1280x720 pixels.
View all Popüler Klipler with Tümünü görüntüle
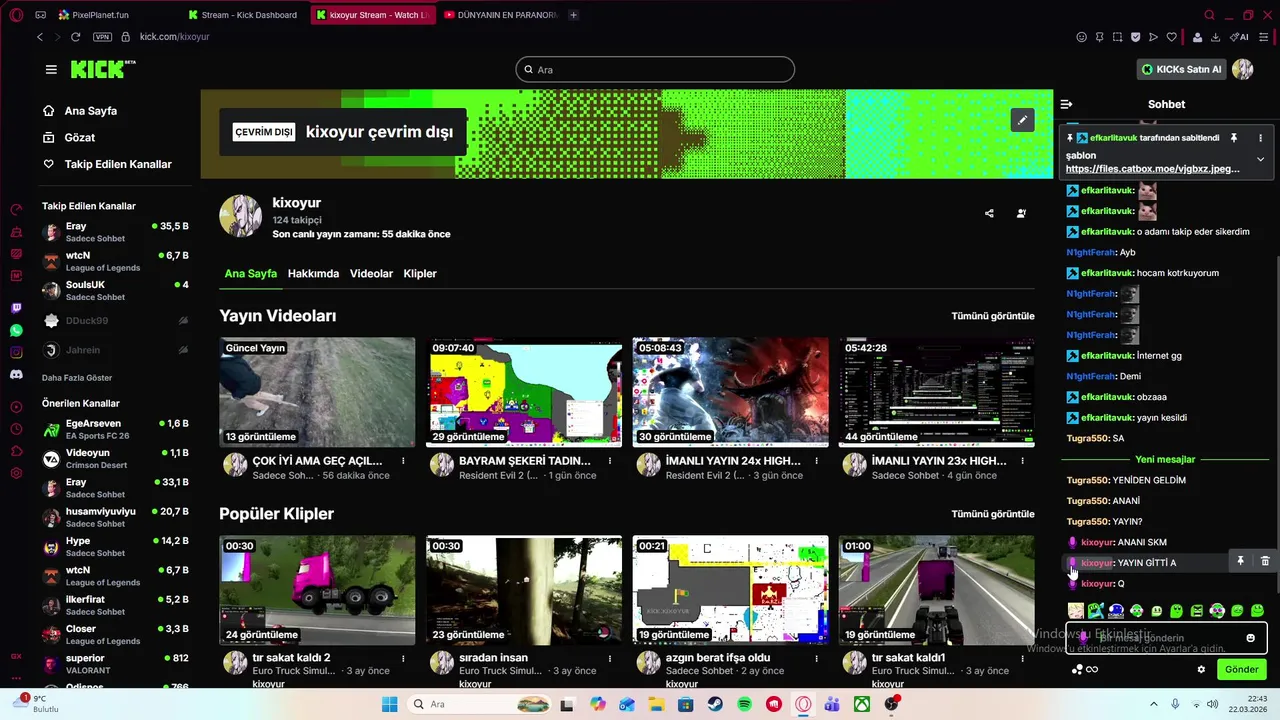(x=993, y=514)
